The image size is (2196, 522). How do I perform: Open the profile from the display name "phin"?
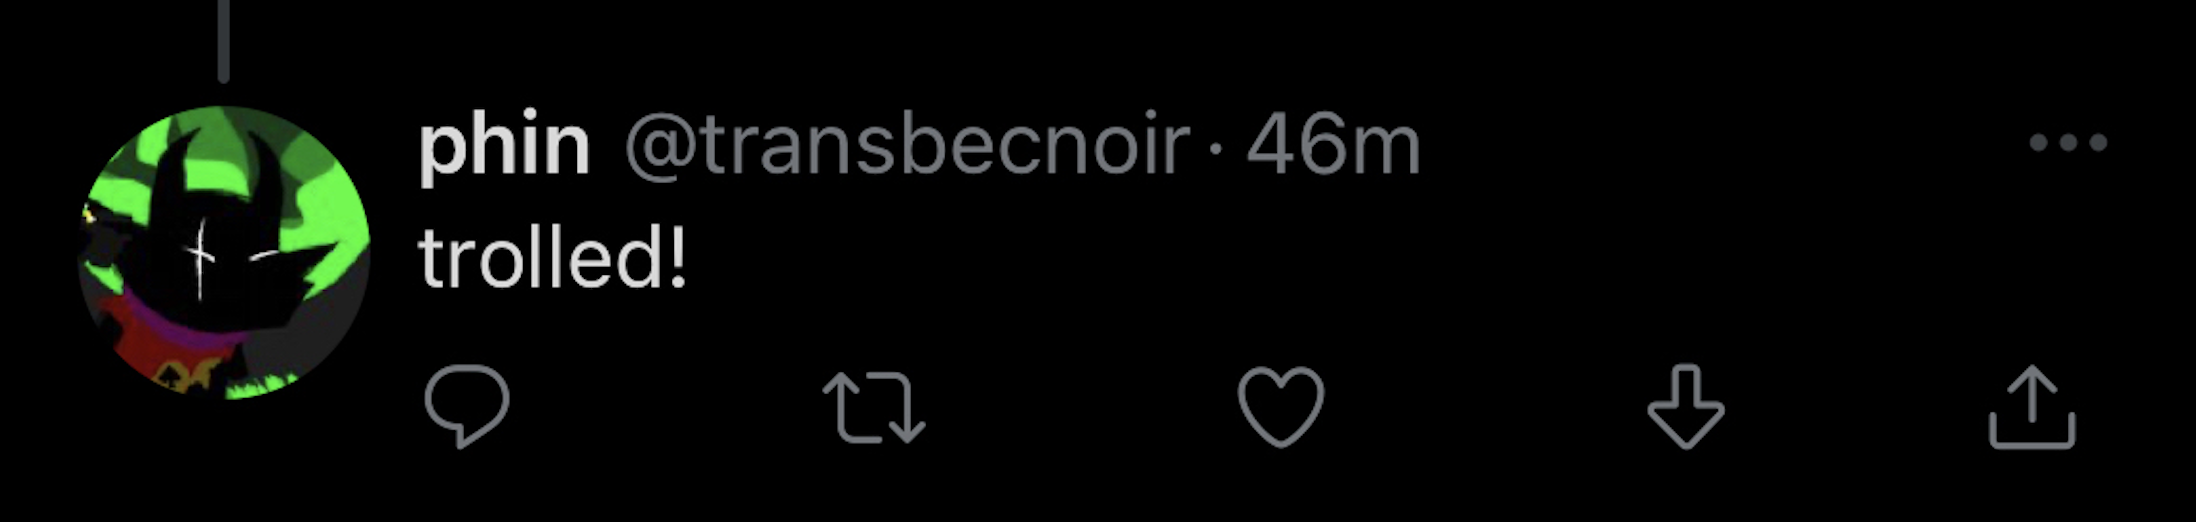(504, 147)
